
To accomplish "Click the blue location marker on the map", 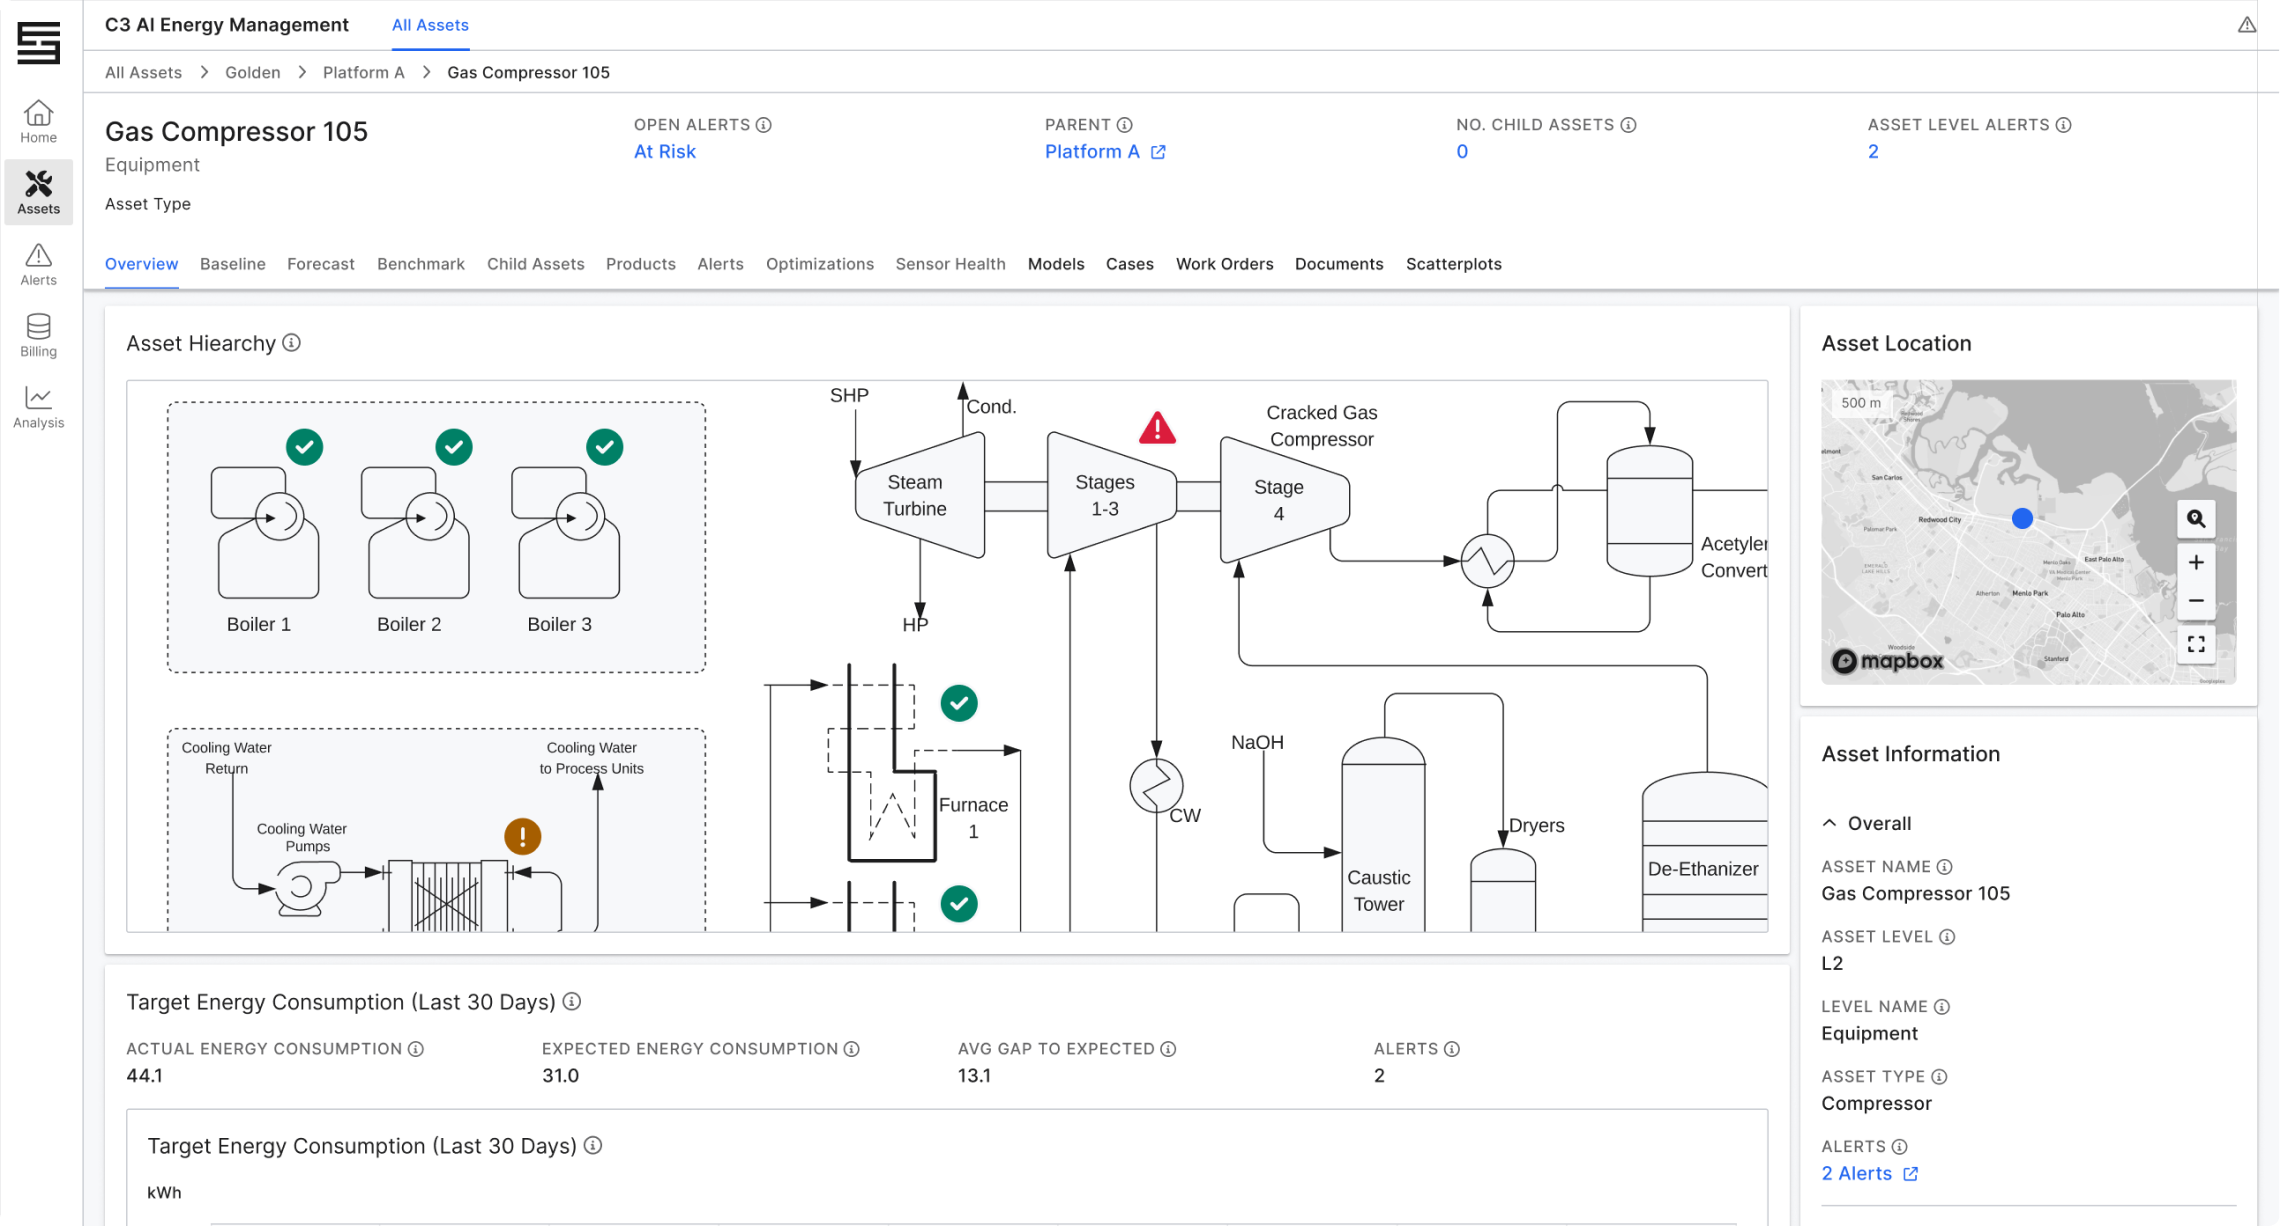I will tap(2022, 518).
